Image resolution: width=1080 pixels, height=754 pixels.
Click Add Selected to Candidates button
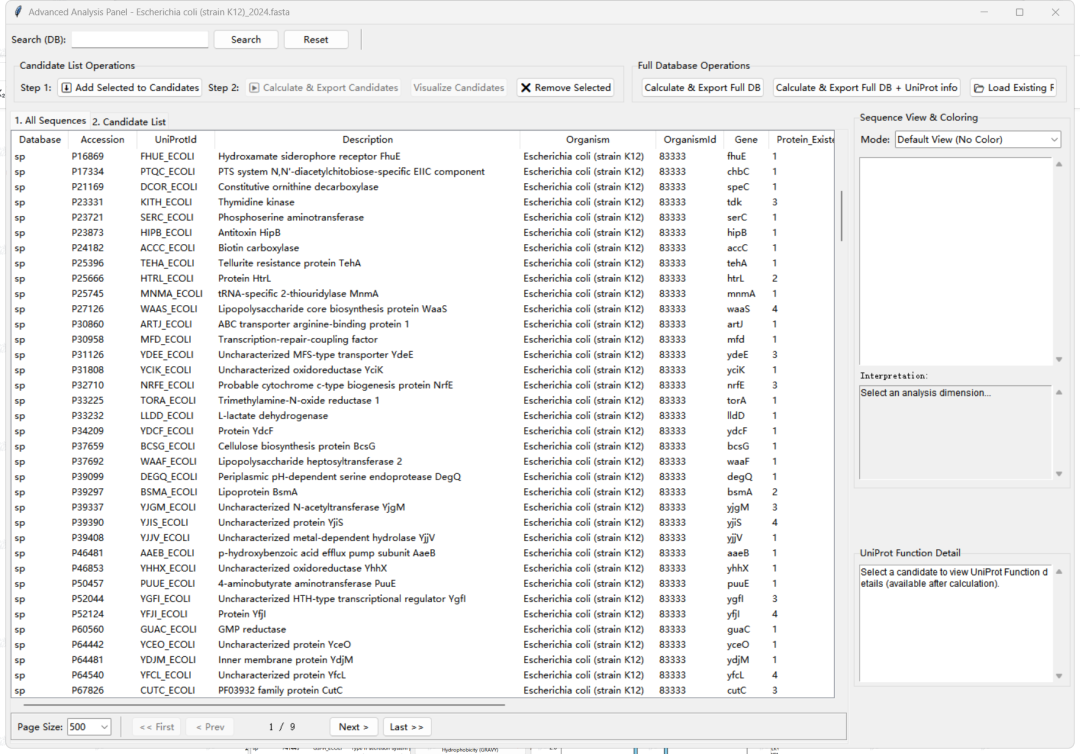(x=131, y=87)
